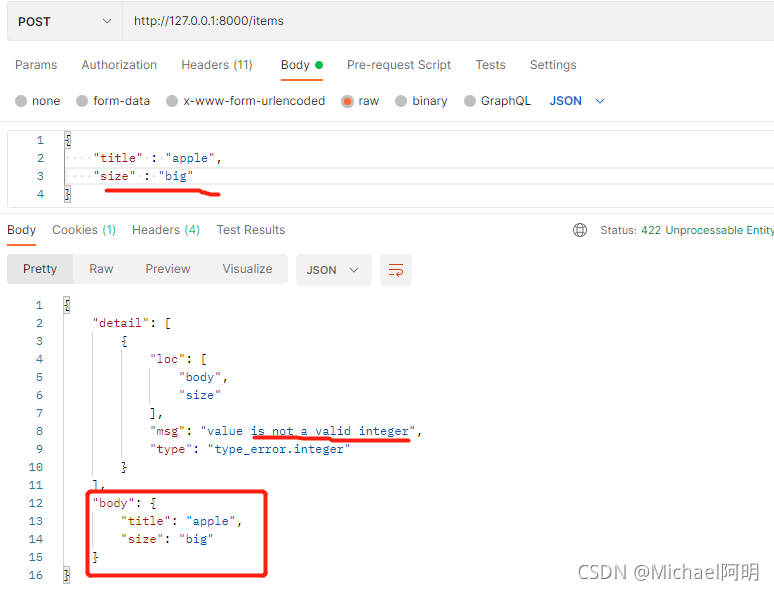Click response line "size": "big"

tap(167, 539)
